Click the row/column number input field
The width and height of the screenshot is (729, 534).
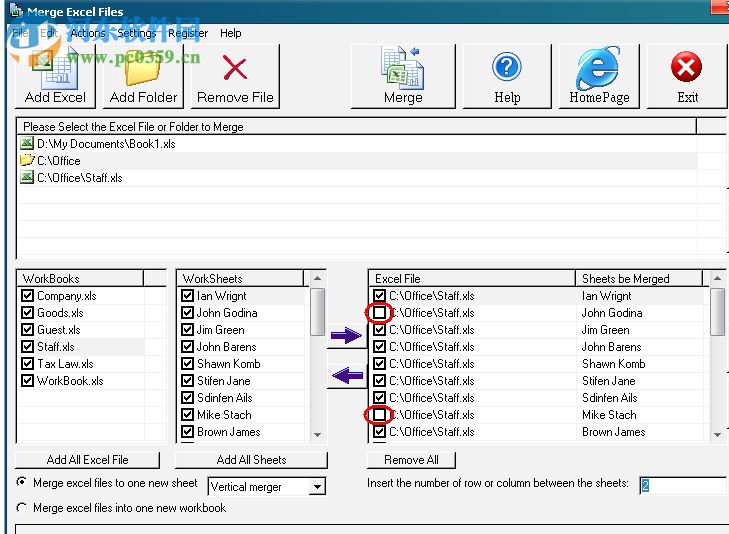(x=683, y=486)
